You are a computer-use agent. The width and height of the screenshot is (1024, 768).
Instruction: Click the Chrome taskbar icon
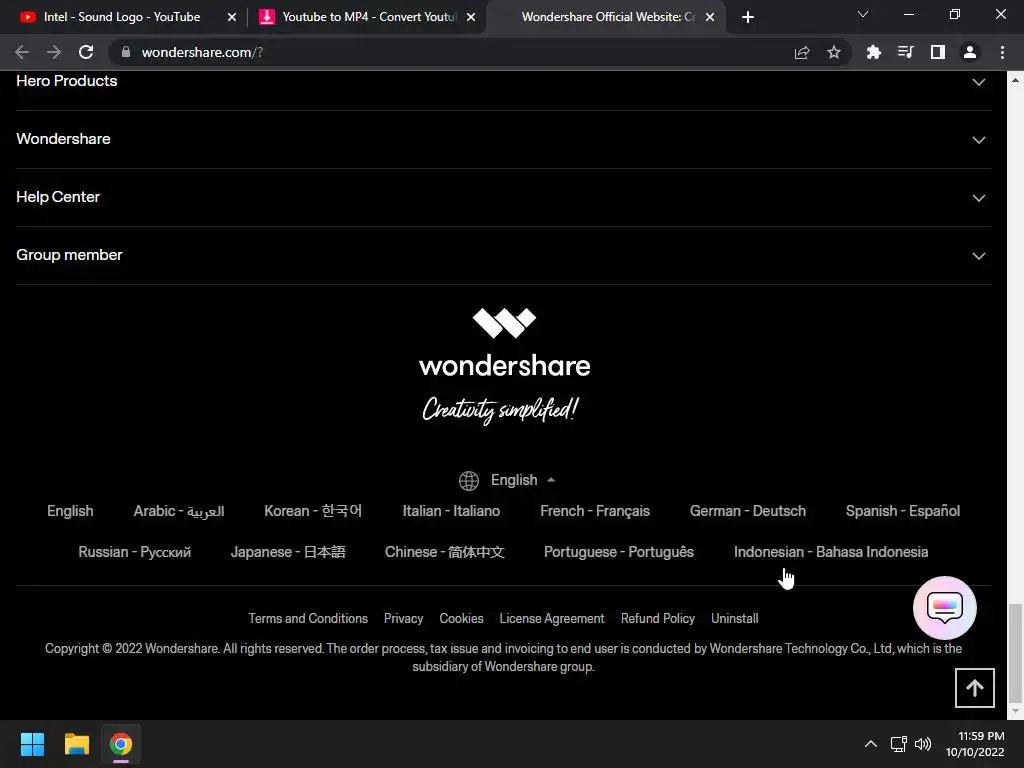pos(121,744)
